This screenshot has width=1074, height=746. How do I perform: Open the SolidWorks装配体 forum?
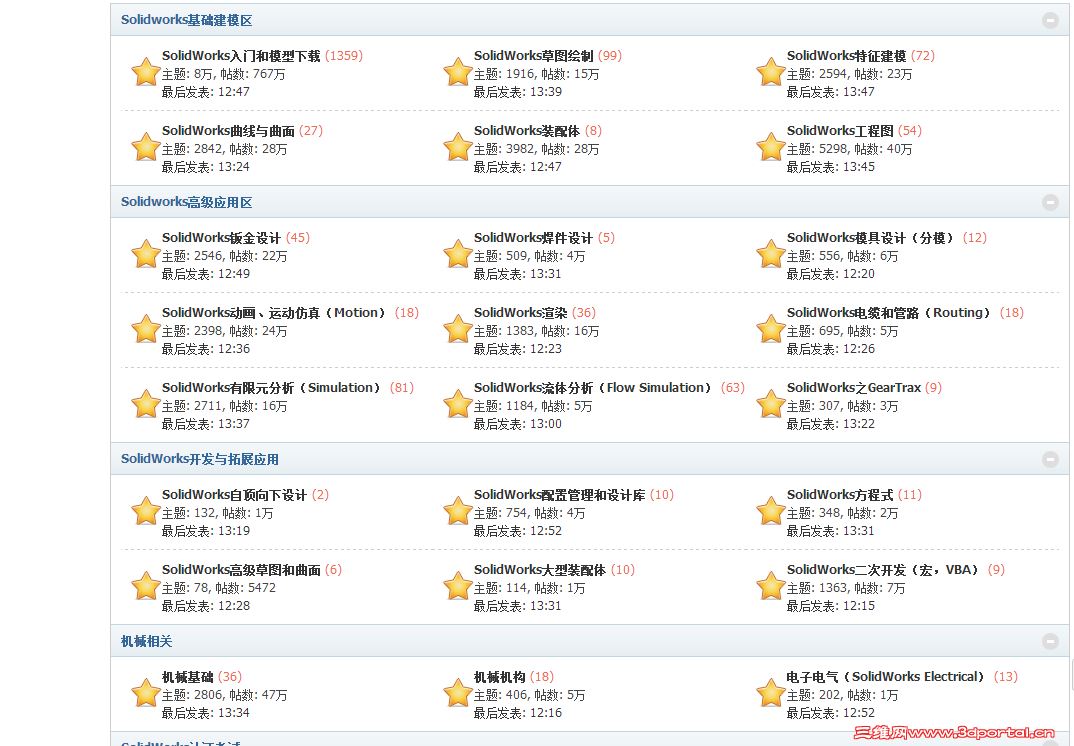coord(527,130)
